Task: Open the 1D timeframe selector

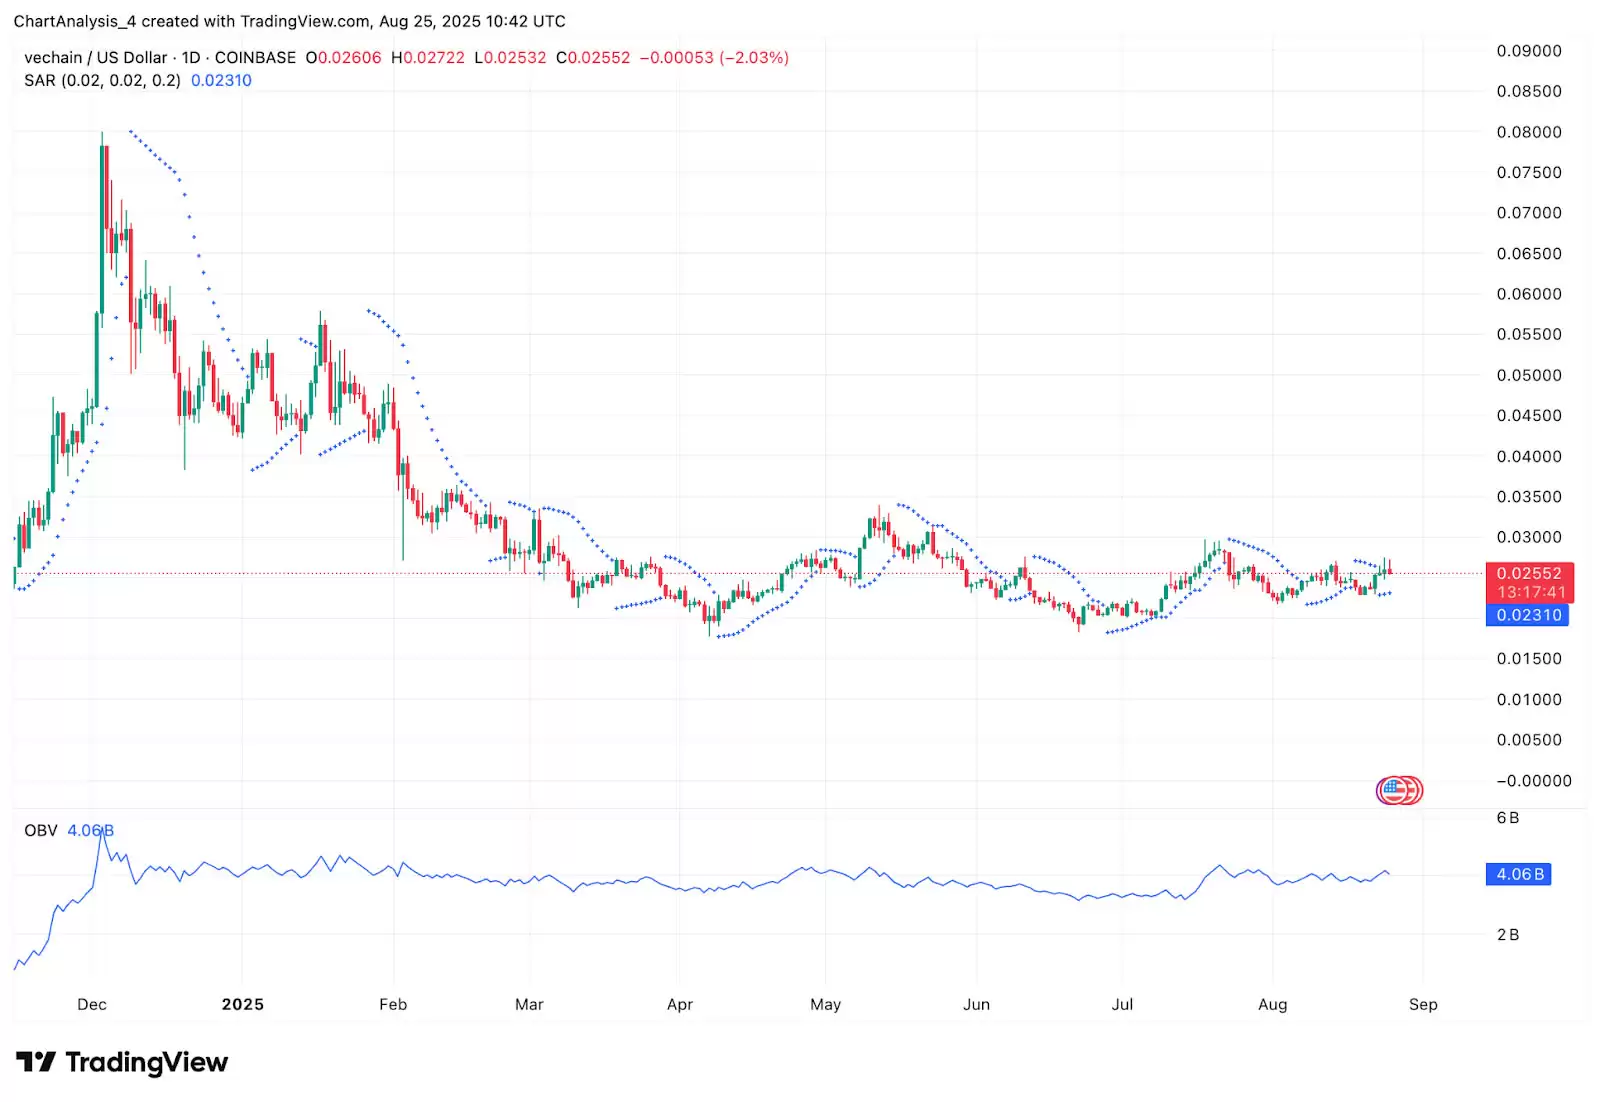Action: coord(190,58)
